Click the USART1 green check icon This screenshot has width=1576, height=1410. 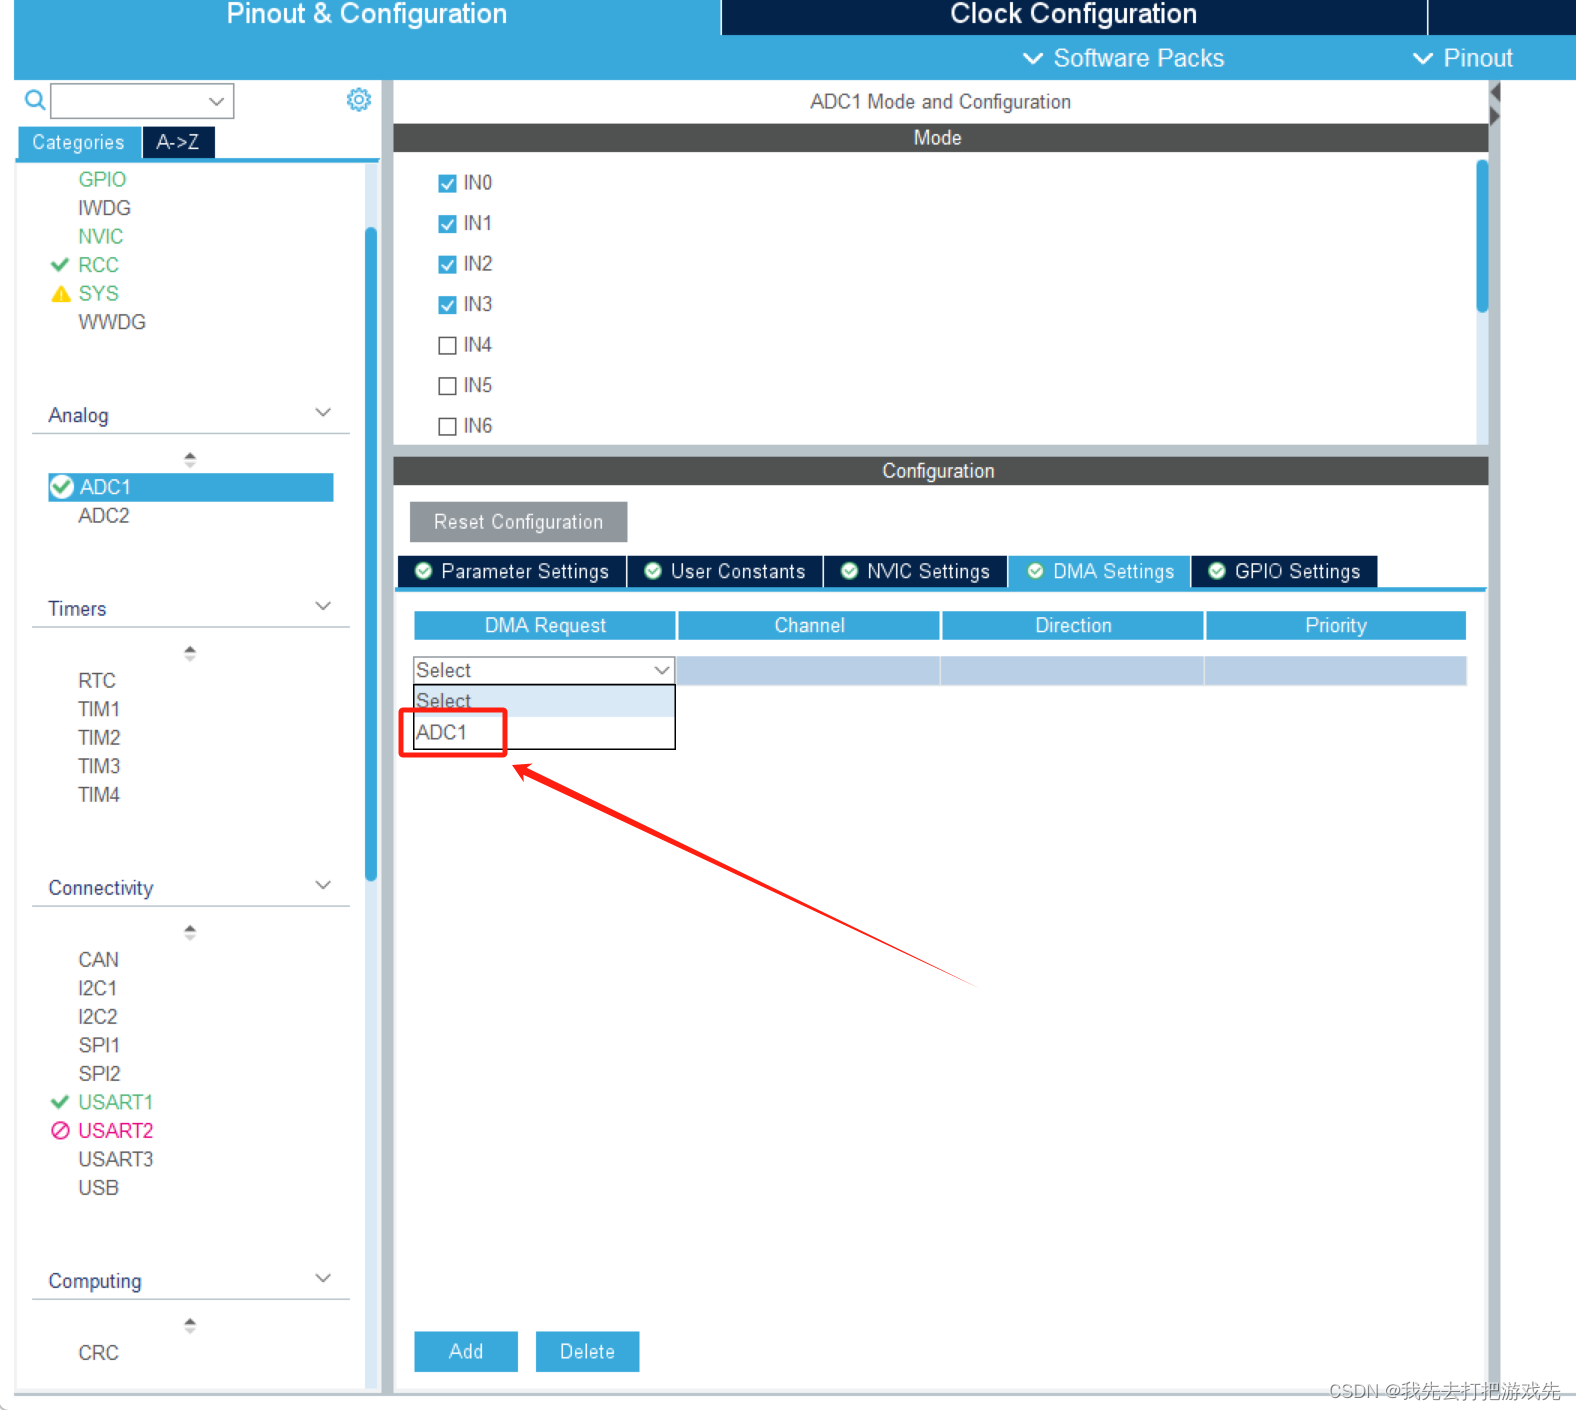coord(60,1102)
